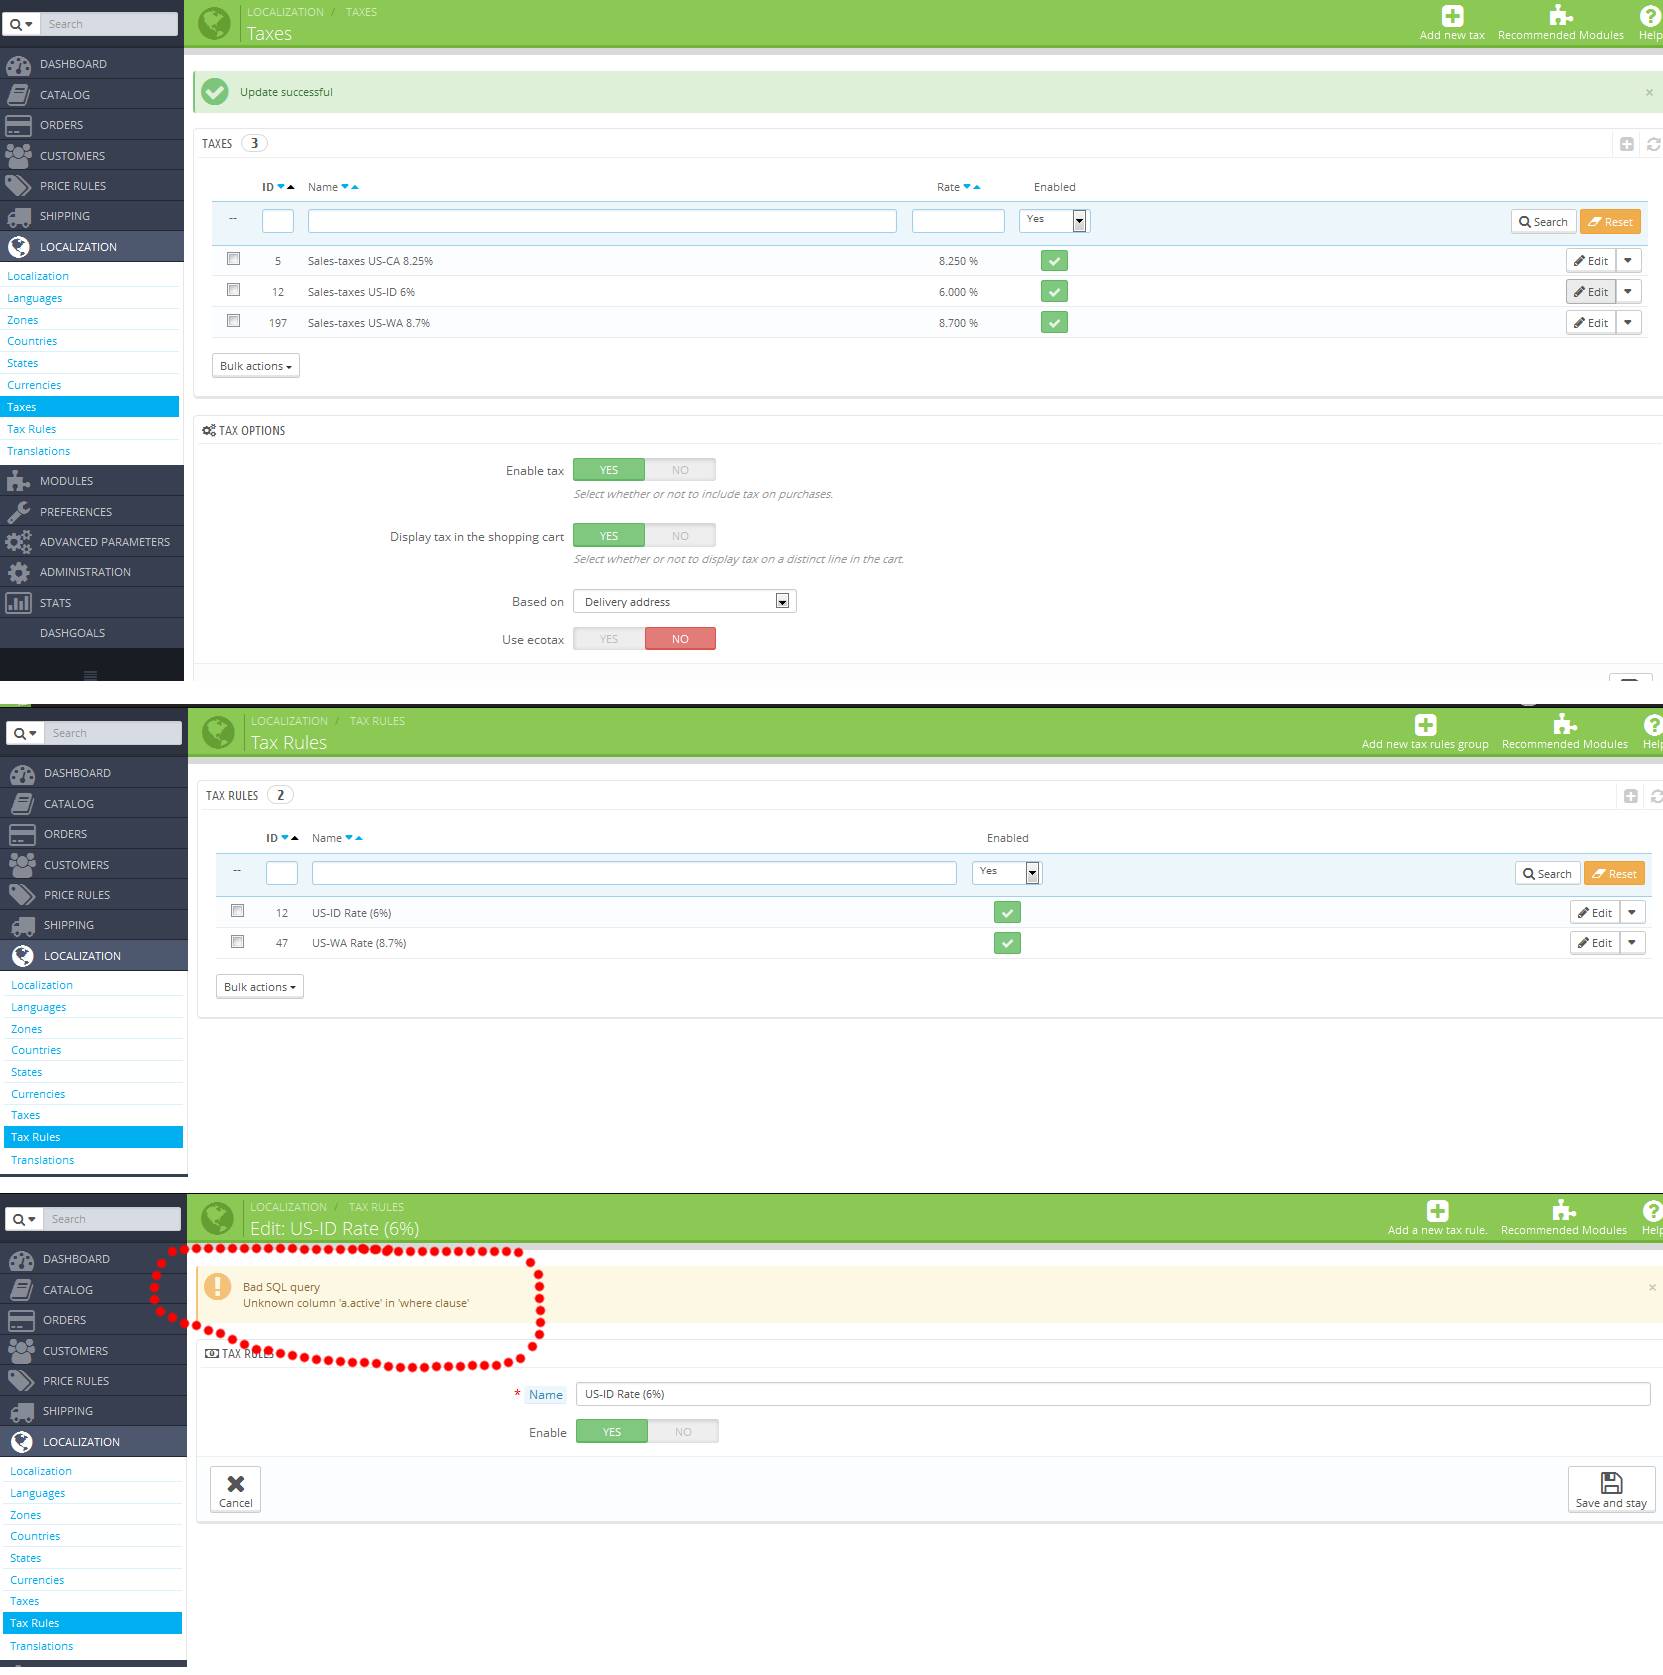Image resolution: width=1663 pixels, height=1675 pixels.
Task: Toggle enabled status of Sales-taxes US-ID 6%
Action: 1054,292
